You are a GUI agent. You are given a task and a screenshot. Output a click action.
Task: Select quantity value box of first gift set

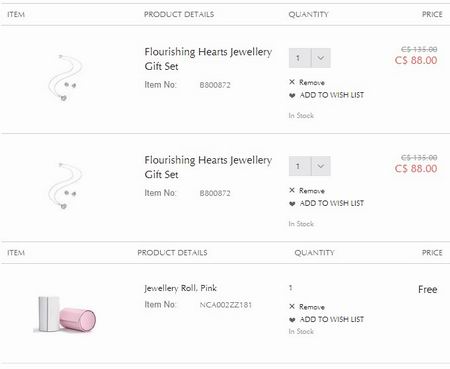pyautogui.click(x=300, y=58)
